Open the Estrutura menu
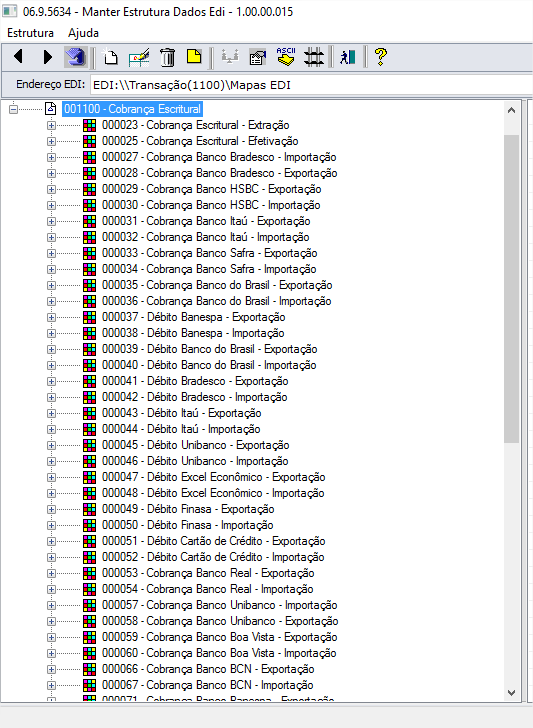 [30, 33]
